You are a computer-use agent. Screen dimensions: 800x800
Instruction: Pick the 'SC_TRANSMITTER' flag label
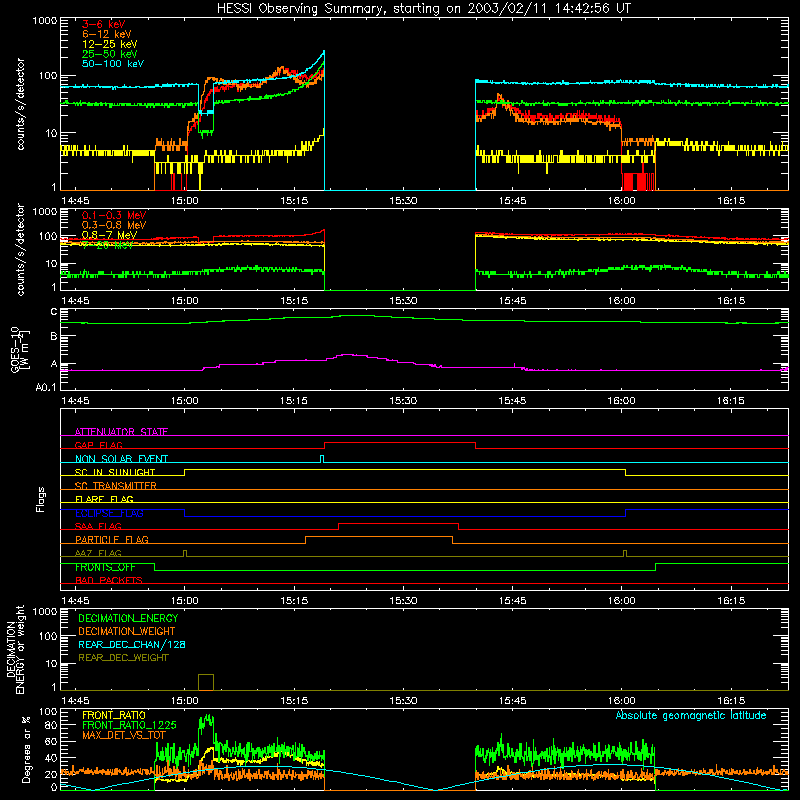tap(115, 486)
